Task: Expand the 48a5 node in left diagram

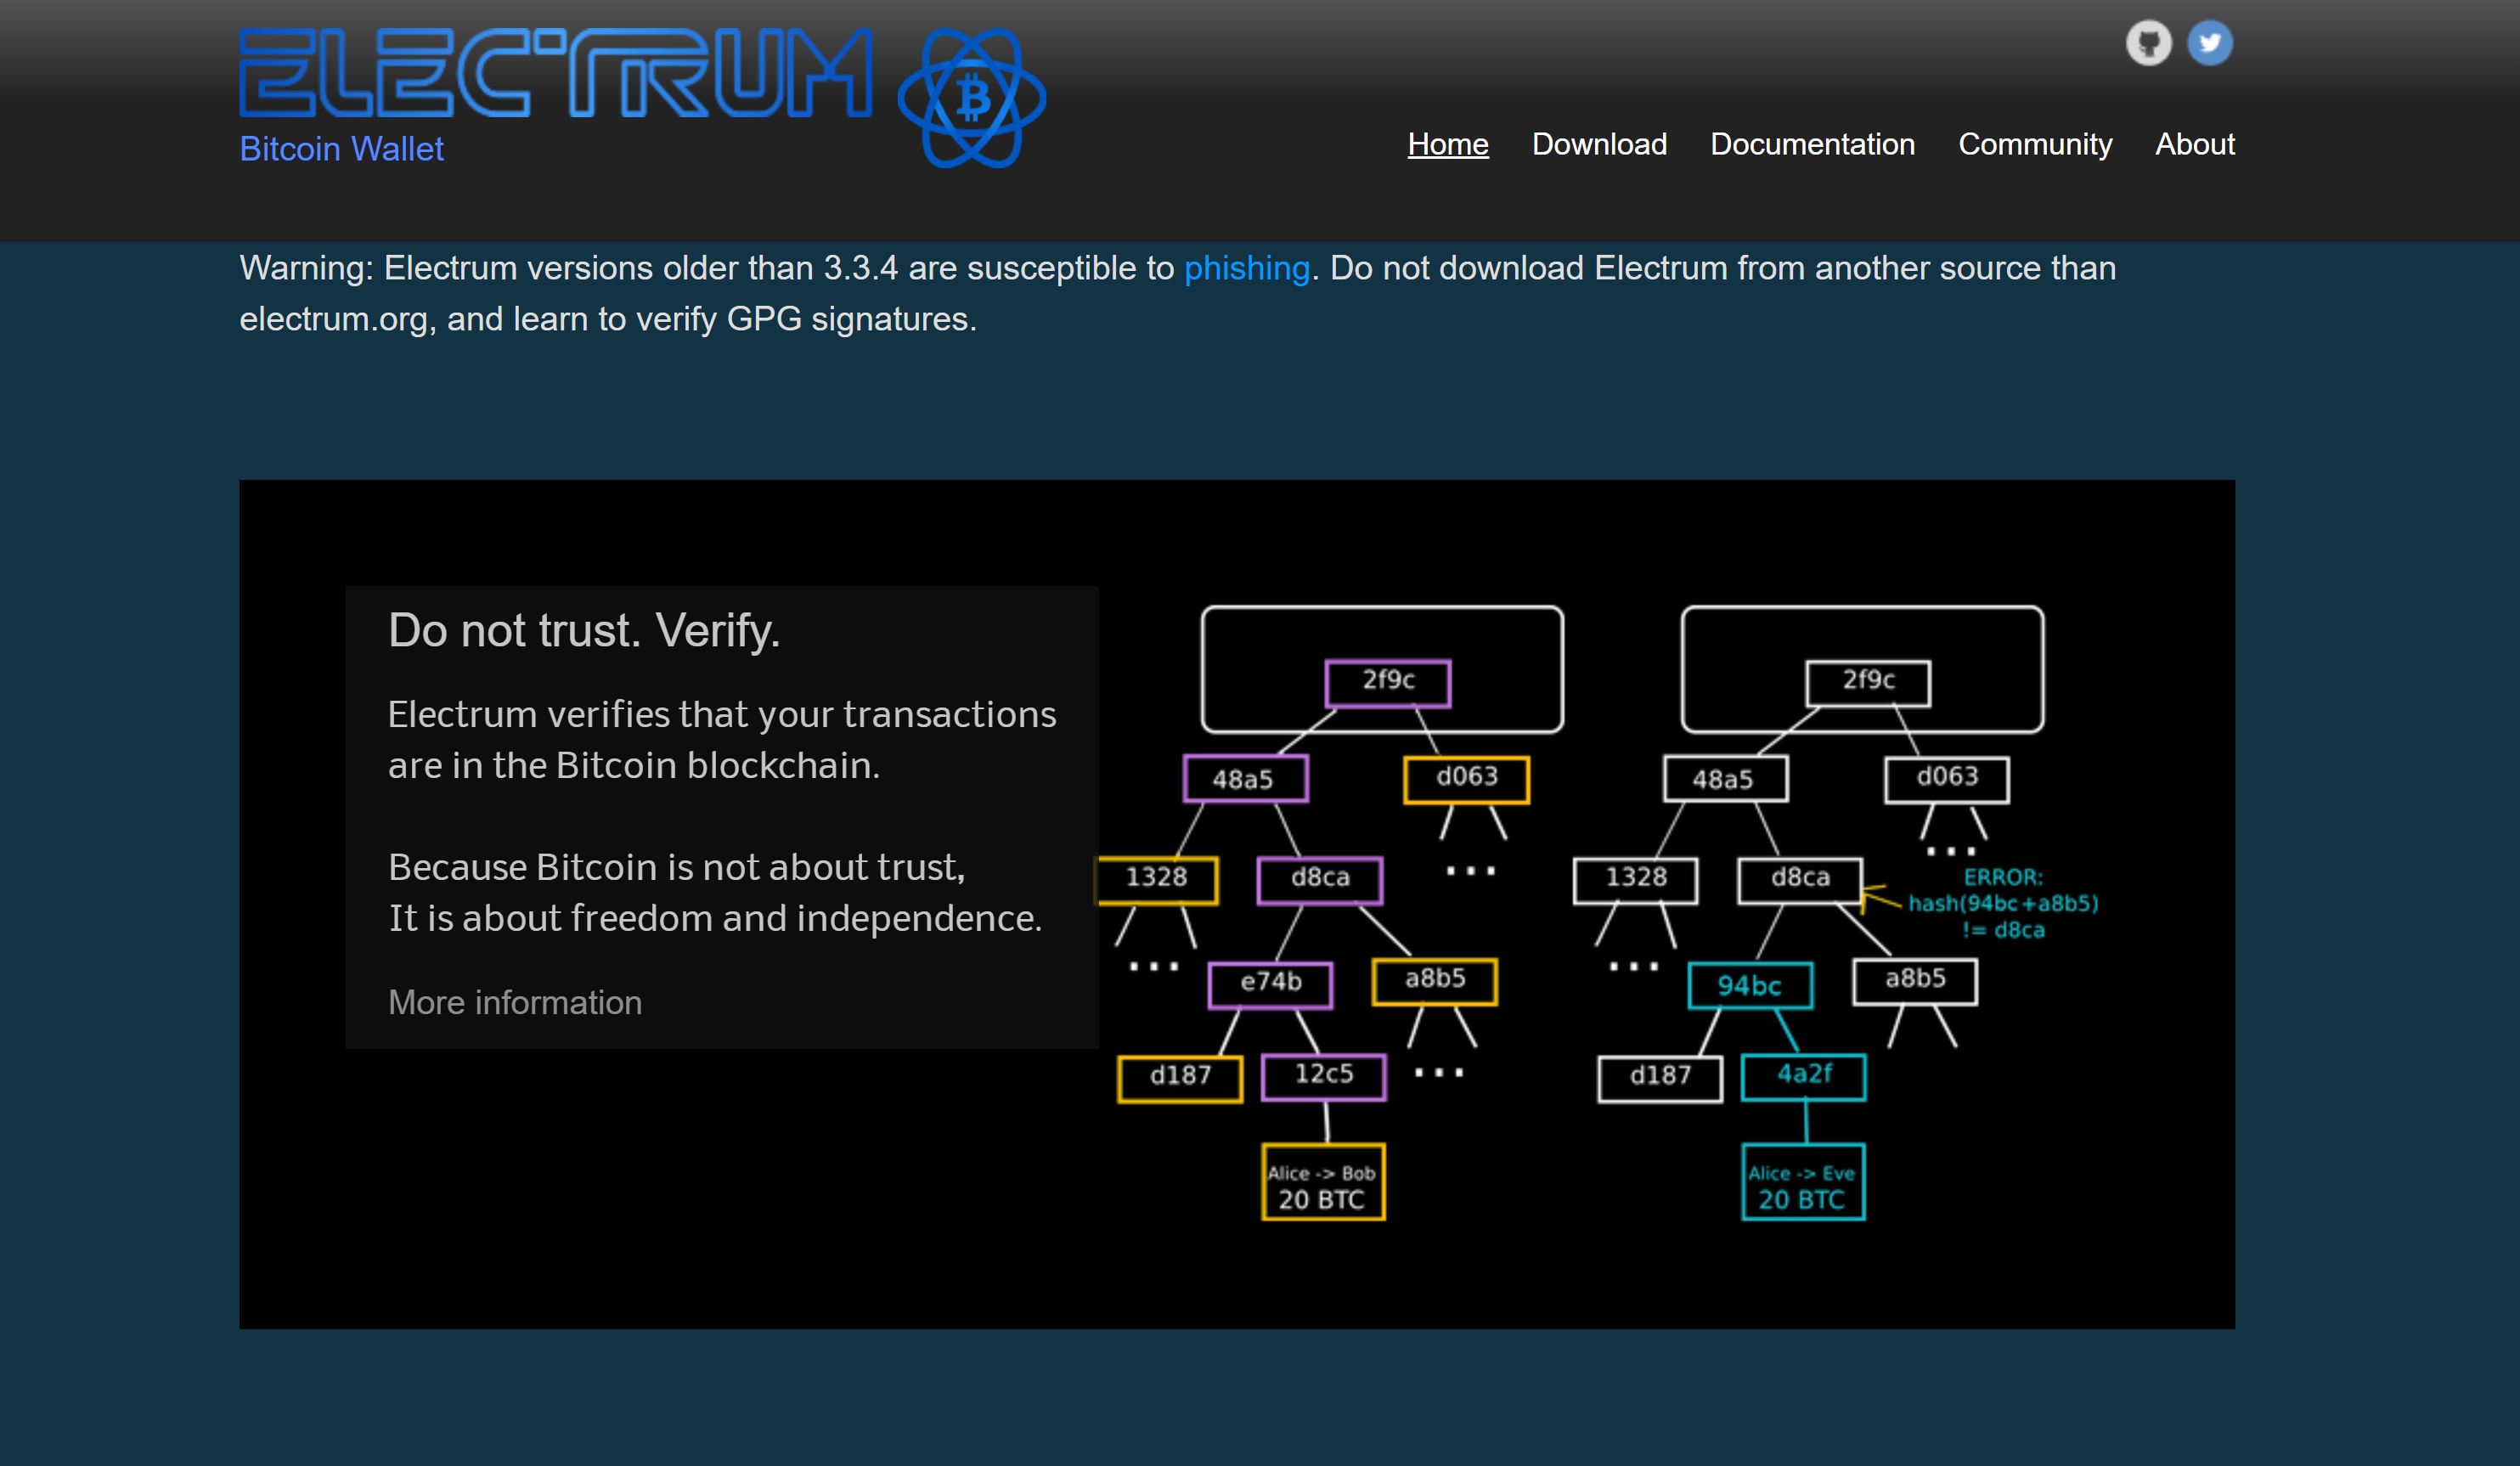Action: coord(1241,775)
